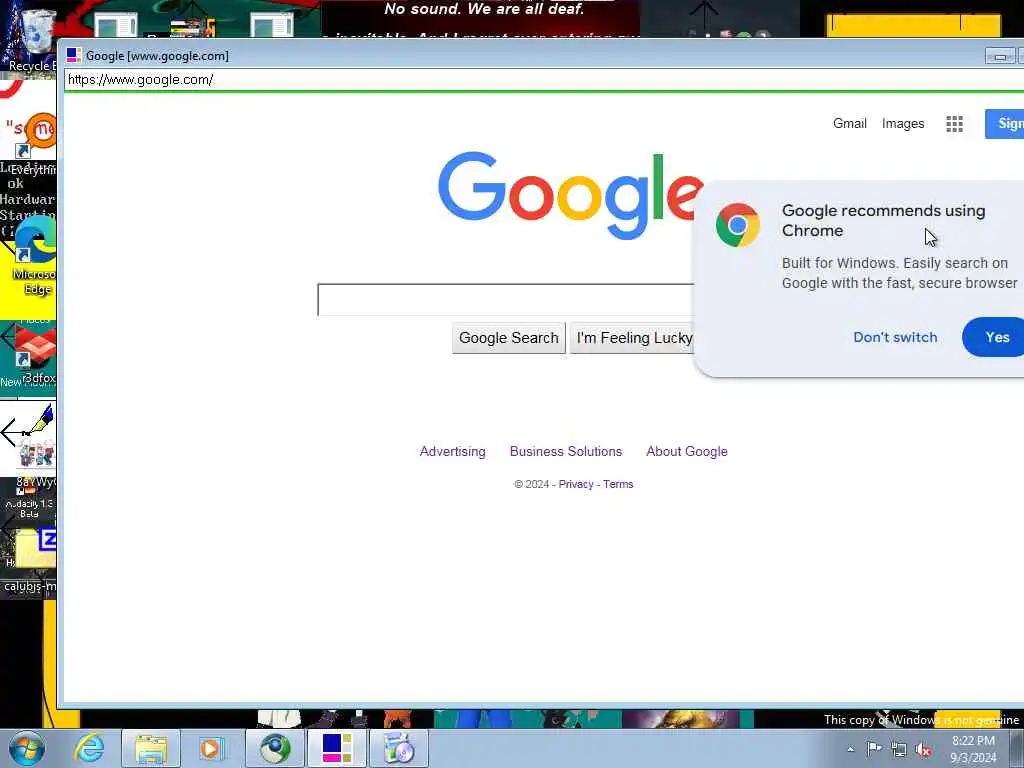Click the Google recommends using Chrome heading

[884, 221]
